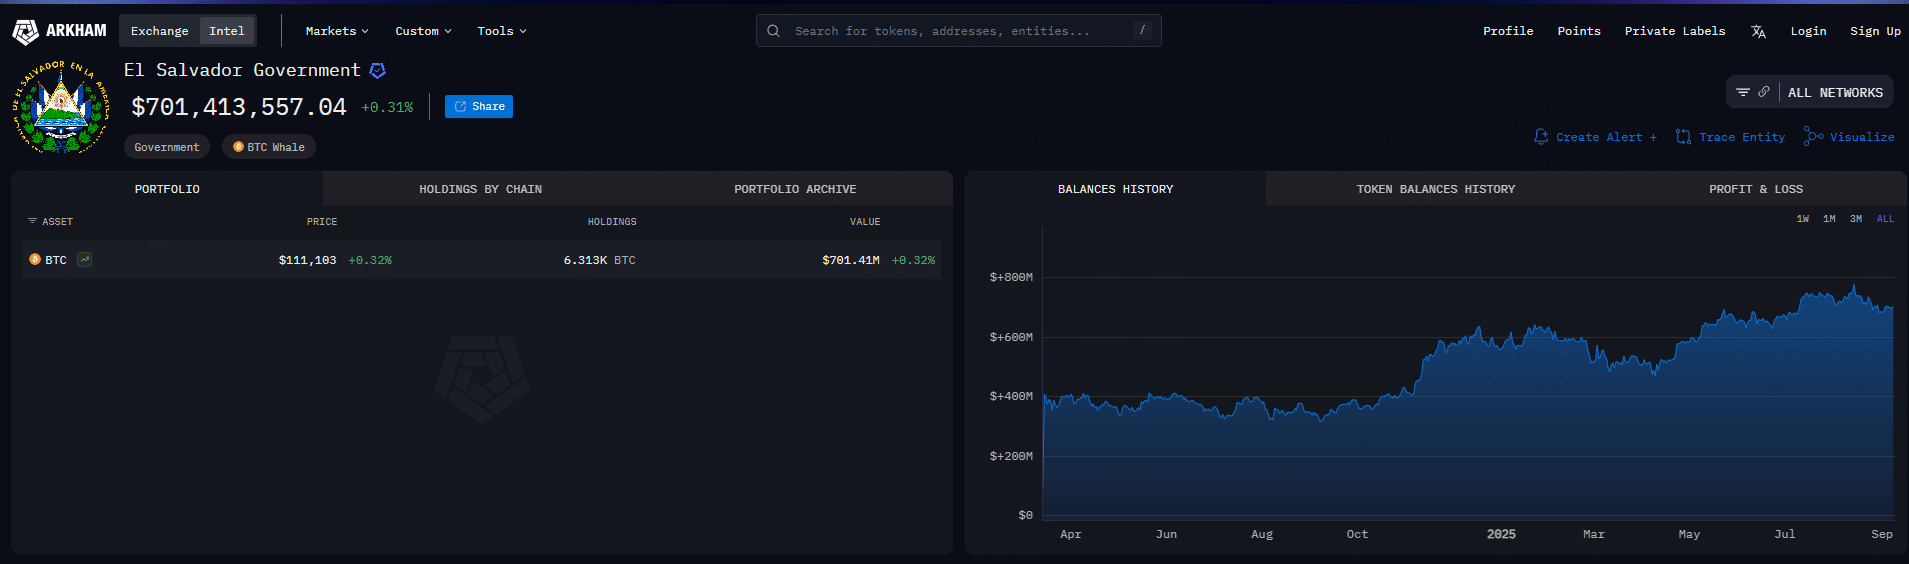The height and width of the screenshot is (564, 1909).
Task: Click the +0.31% change next to total balance
Action: point(387,107)
